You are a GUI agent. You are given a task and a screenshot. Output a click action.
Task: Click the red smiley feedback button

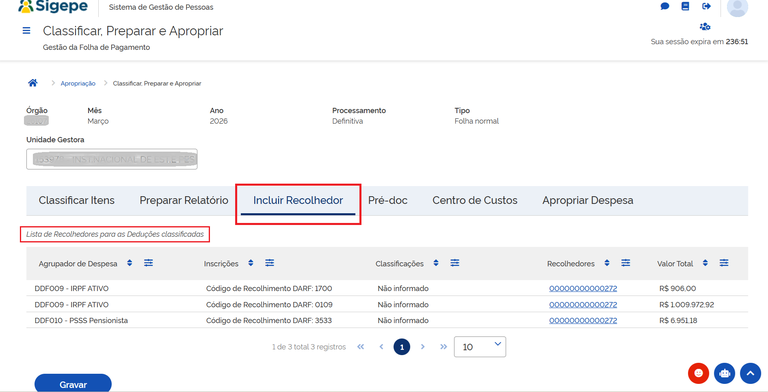pyautogui.click(x=698, y=373)
